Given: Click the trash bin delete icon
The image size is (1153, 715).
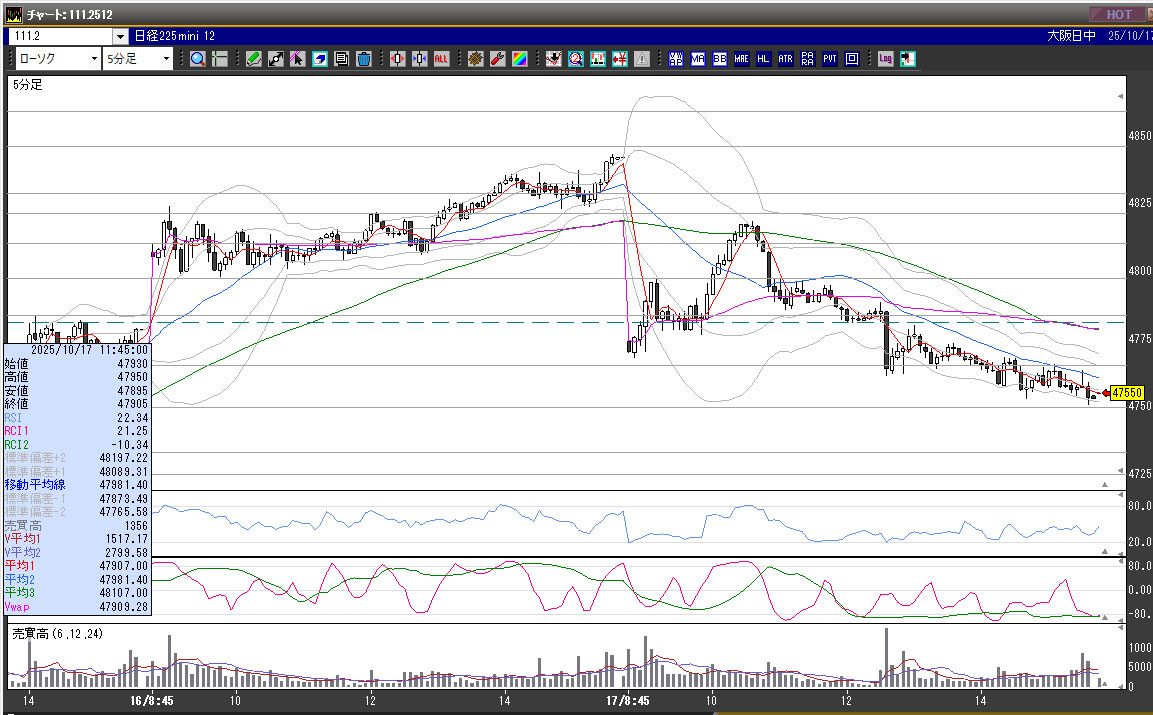Looking at the screenshot, I should point(363,59).
